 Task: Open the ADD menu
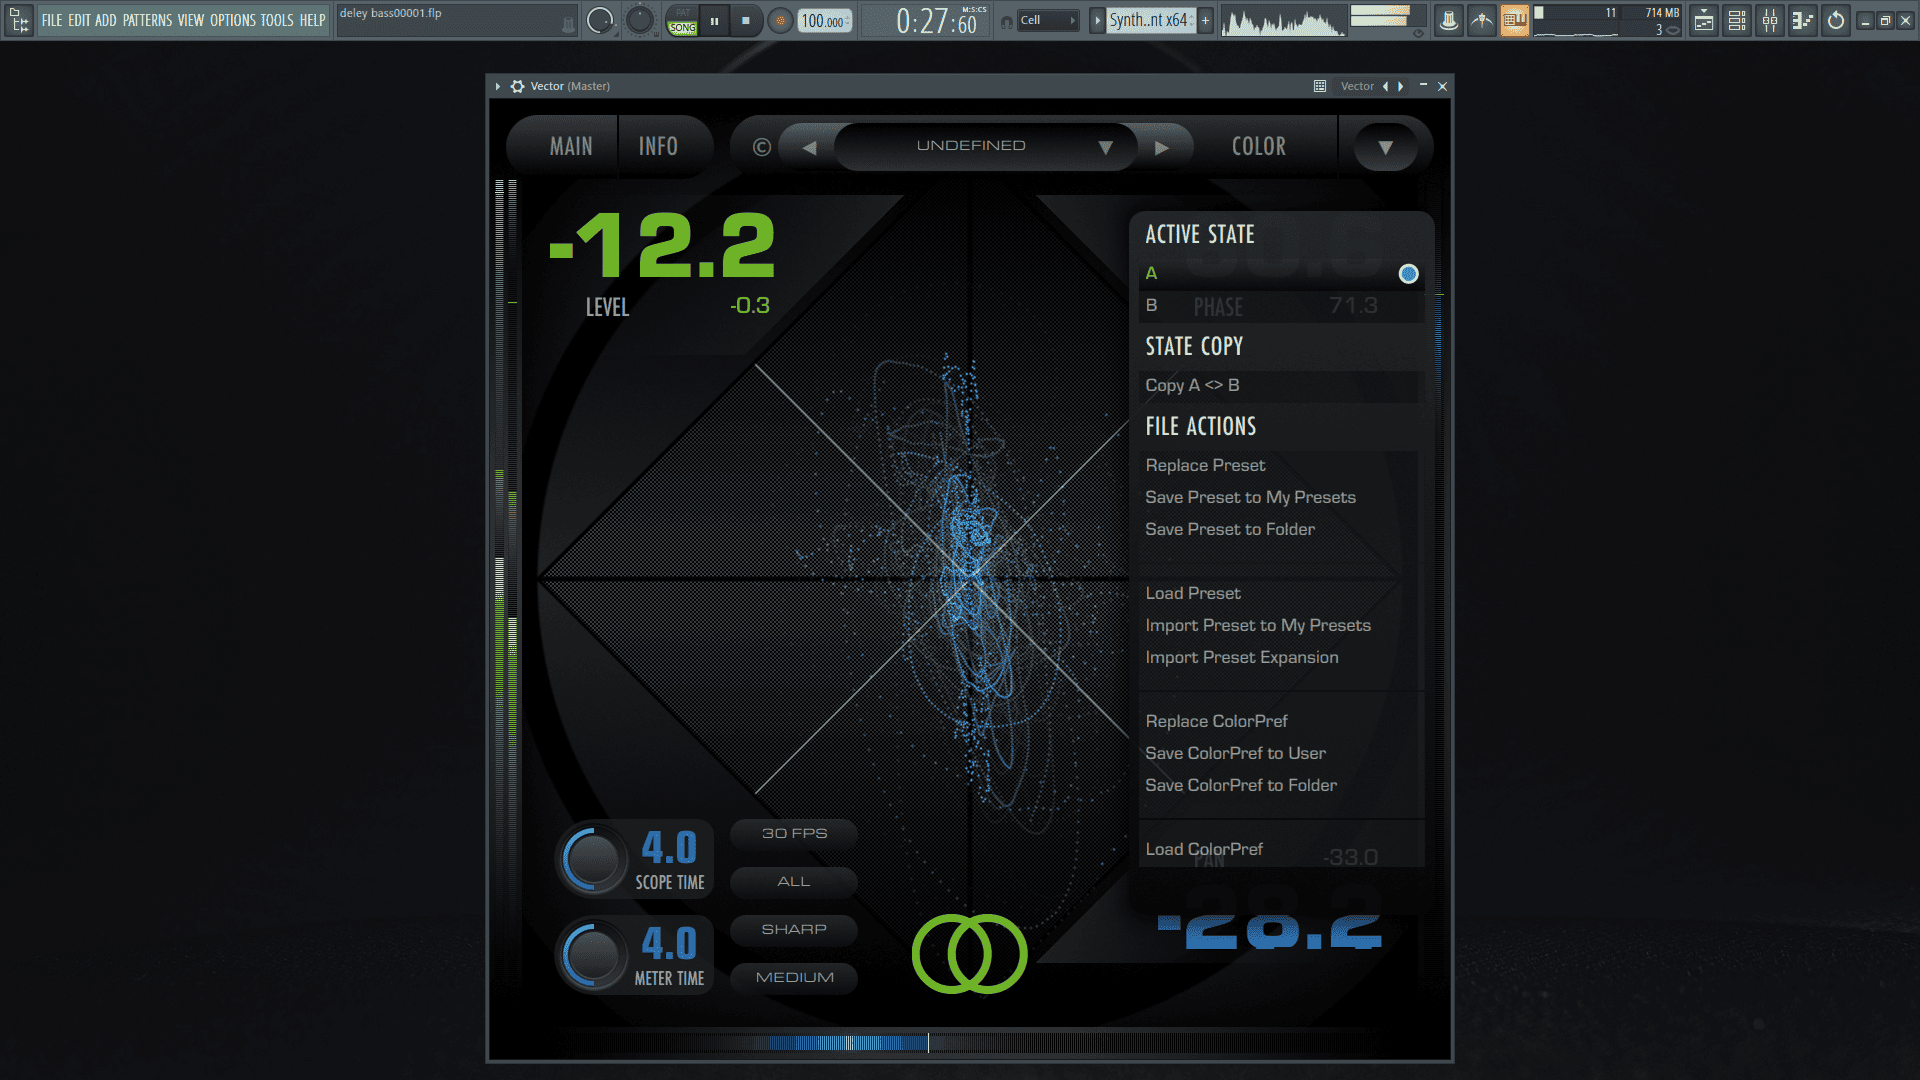coord(106,20)
